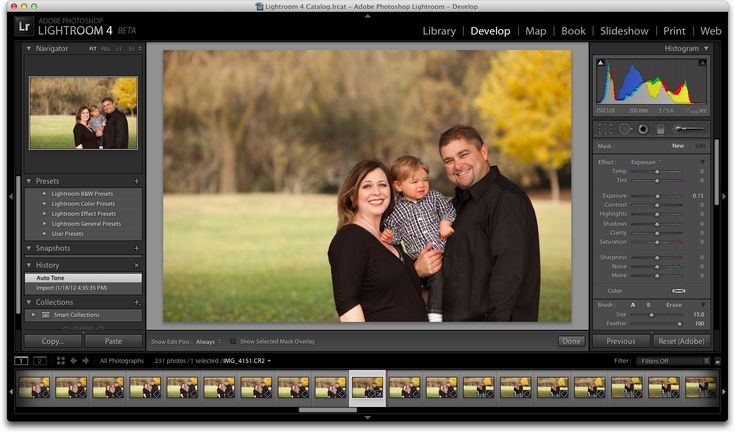
Task: Hide the filmstrip with bottom arrow
Action: pyautogui.click(x=368, y=417)
